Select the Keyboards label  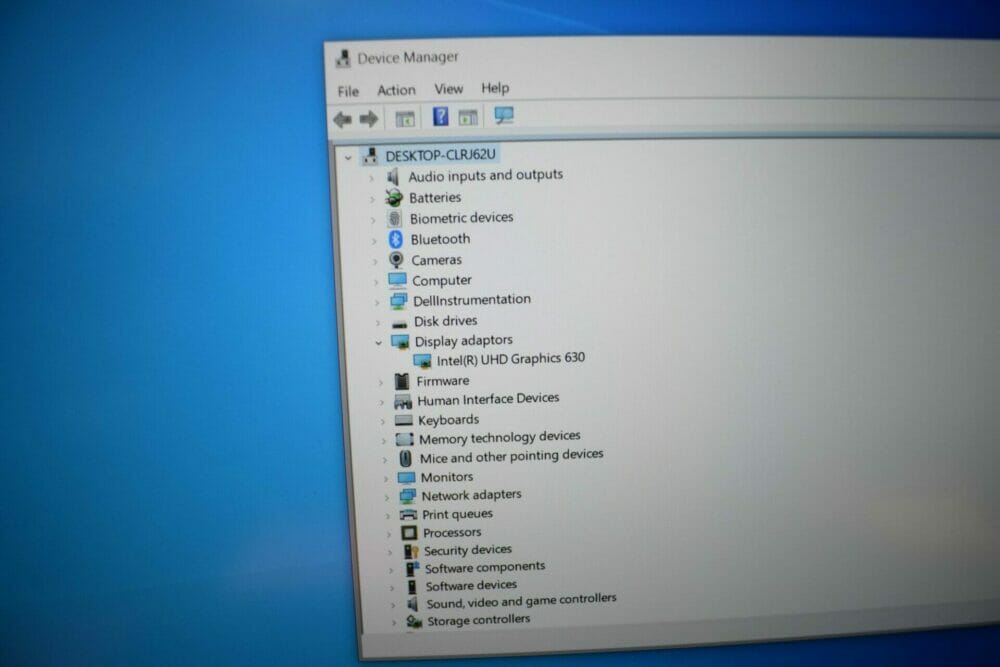coord(448,420)
